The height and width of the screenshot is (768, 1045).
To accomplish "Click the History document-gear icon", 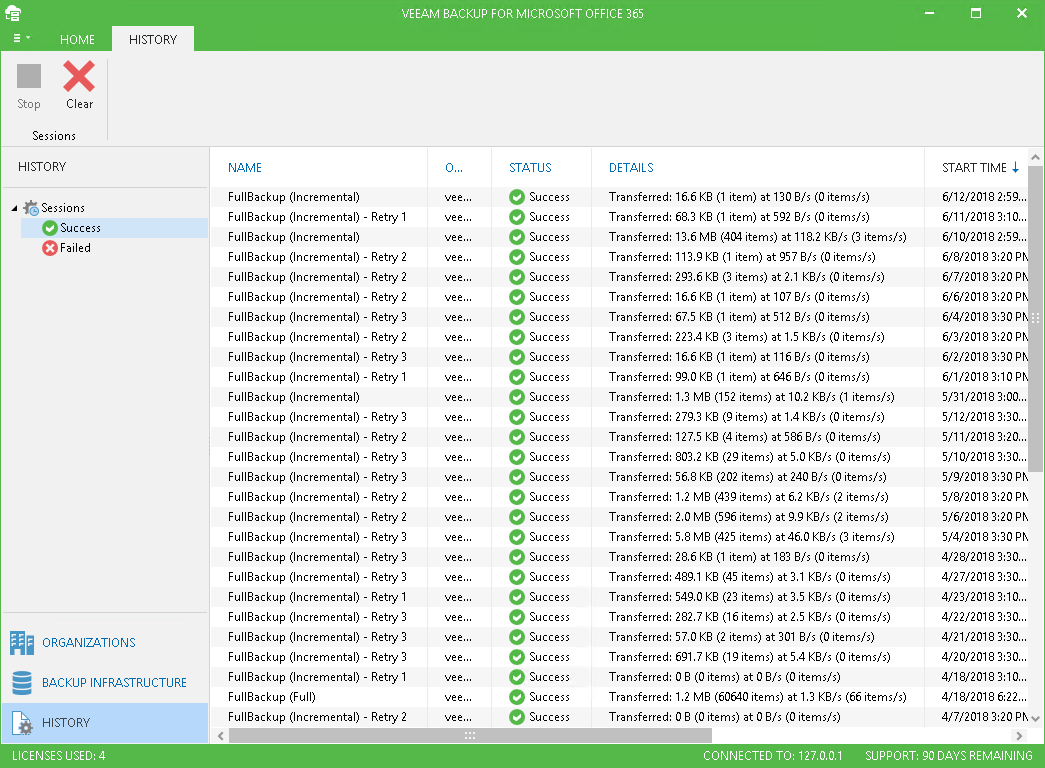I will [22, 723].
